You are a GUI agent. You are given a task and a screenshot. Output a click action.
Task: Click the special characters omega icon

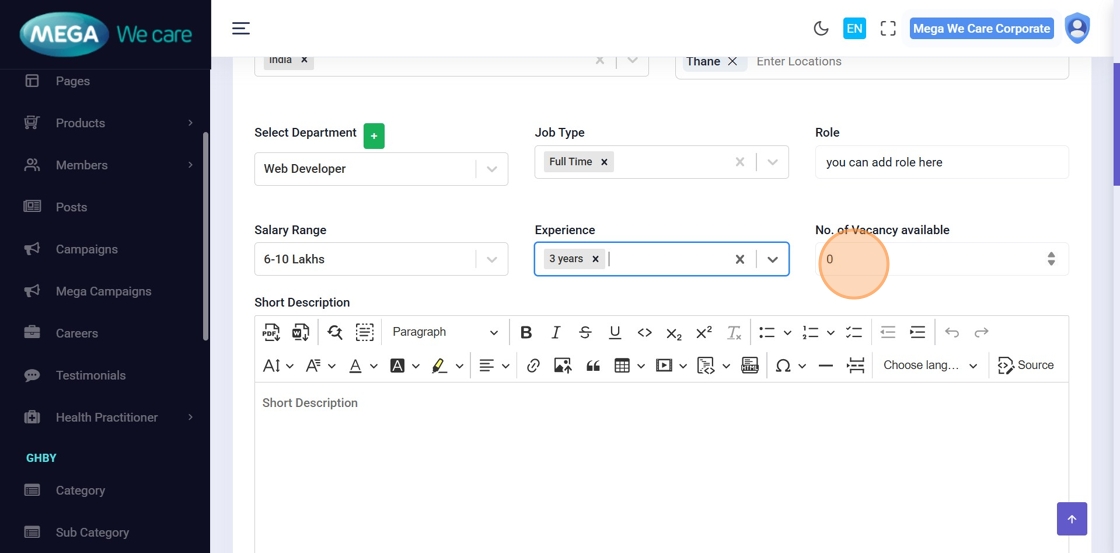pyautogui.click(x=783, y=366)
